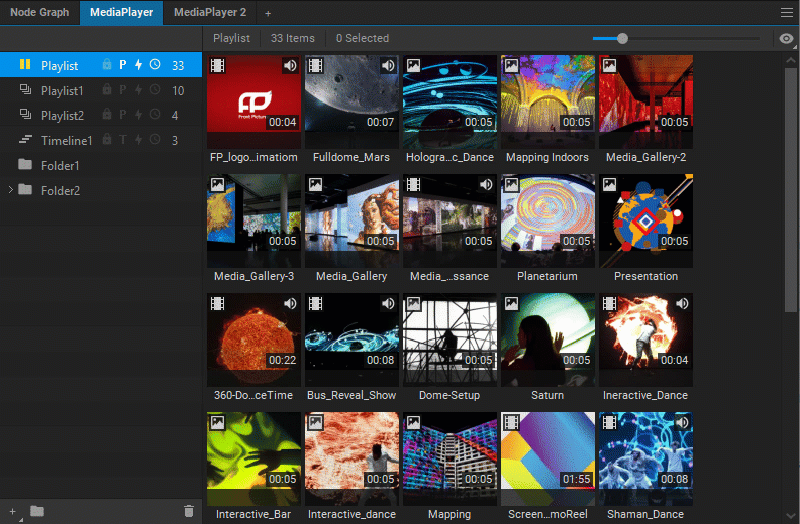
Task: Create a new folder with bottom folder icon
Action: tap(37, 511)
